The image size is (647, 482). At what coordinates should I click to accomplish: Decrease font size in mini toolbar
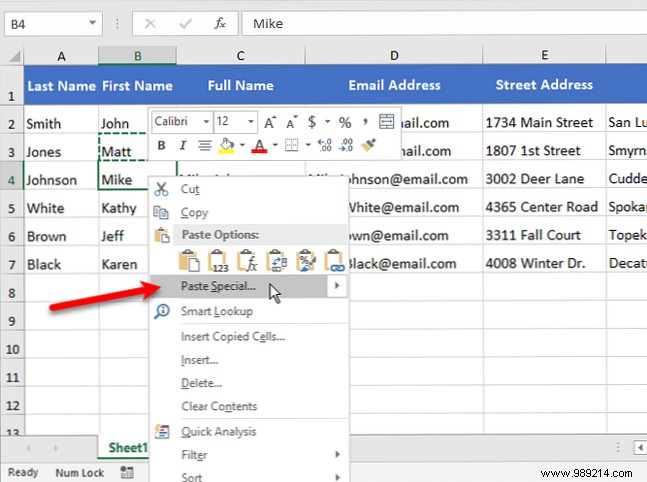pyautogui.click(x=292, y=122)
